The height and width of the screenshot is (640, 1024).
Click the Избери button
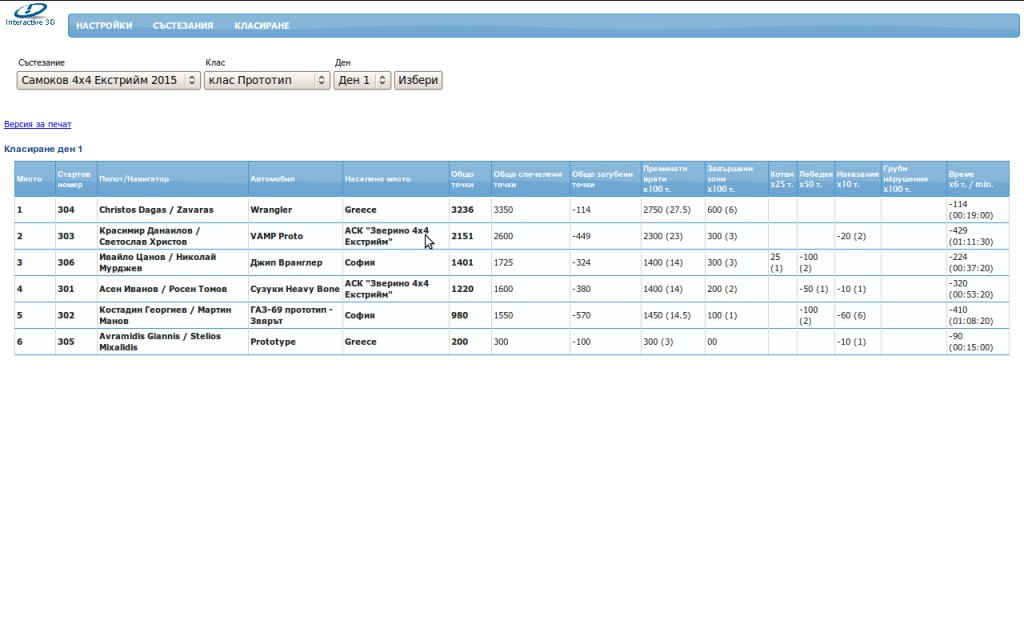pos(418,80)
